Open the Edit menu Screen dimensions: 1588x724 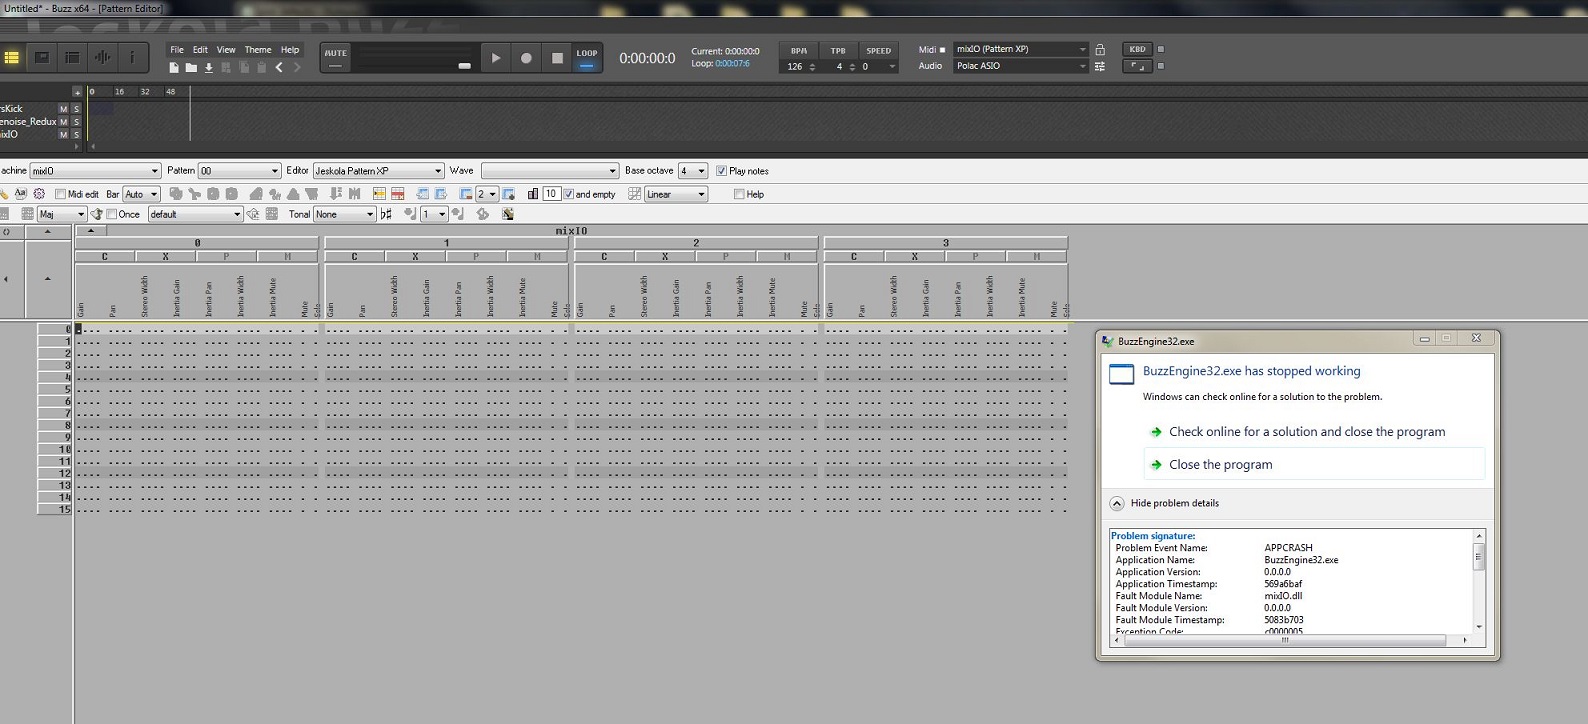point(200,50)
